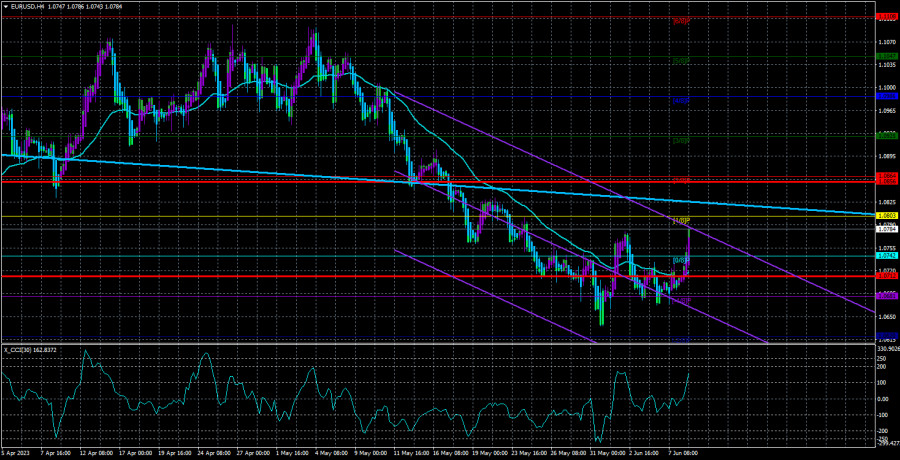Click the 7 Apr 16:00 time label

(x=55, y=453)
